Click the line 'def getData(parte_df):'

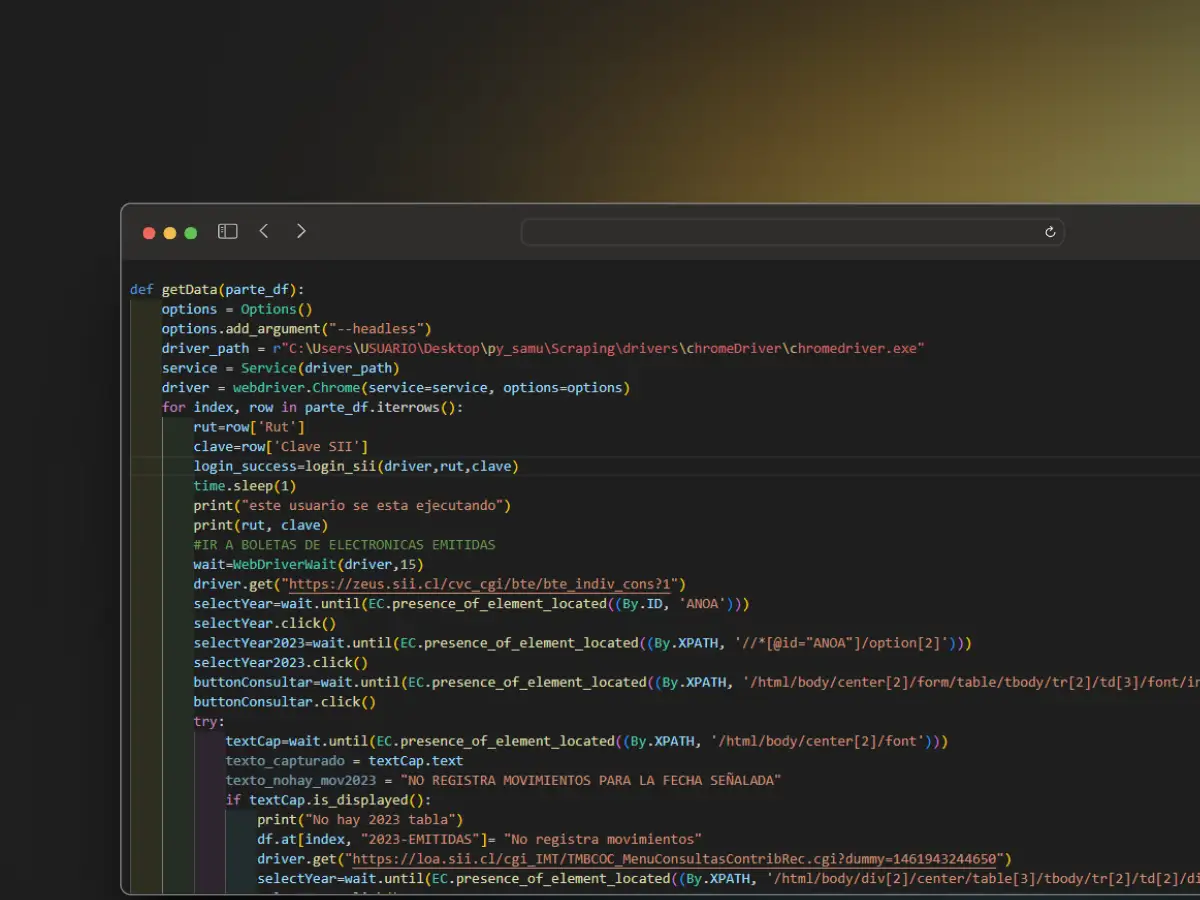[217, 290]
